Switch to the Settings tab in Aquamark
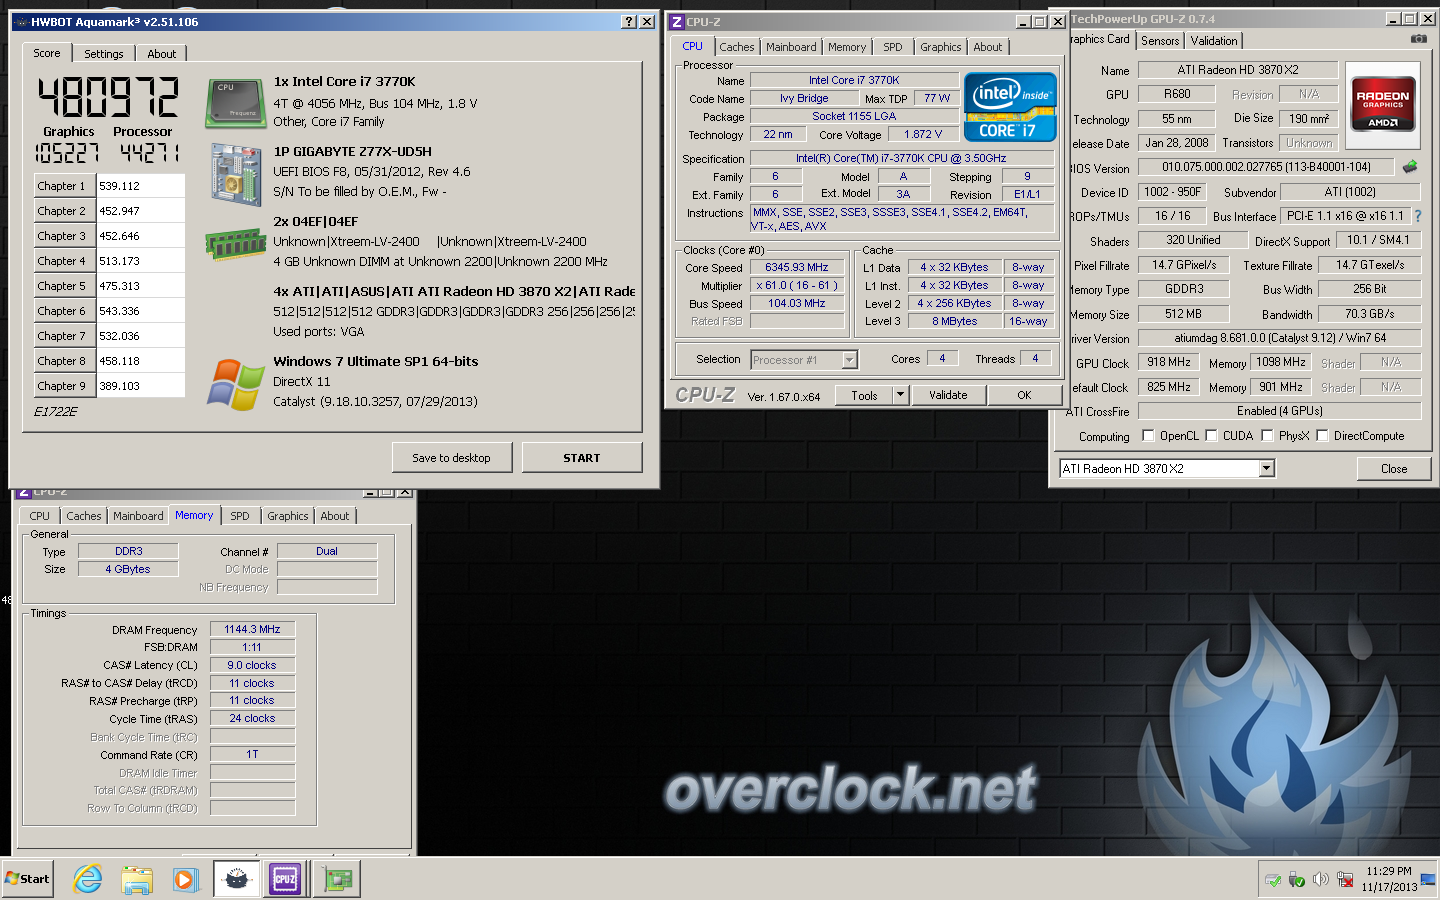Image resolution: width=1440 pixels, height=900 pixels. click(104, 54)
